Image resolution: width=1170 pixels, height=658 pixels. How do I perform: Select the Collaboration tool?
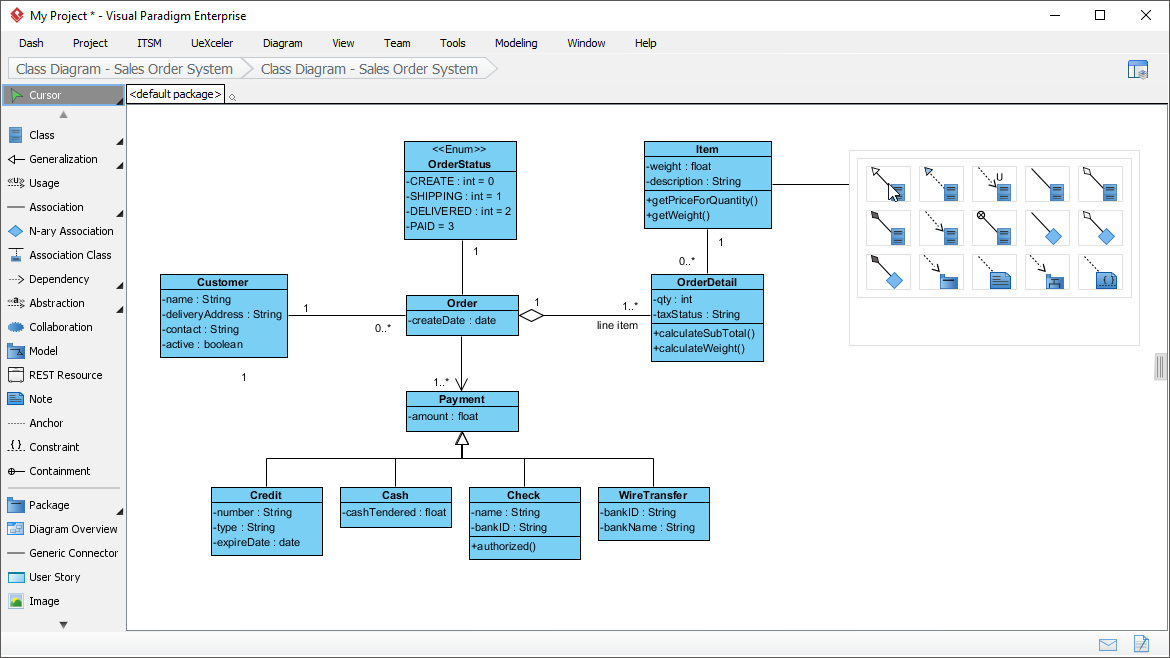pos(63,327)
